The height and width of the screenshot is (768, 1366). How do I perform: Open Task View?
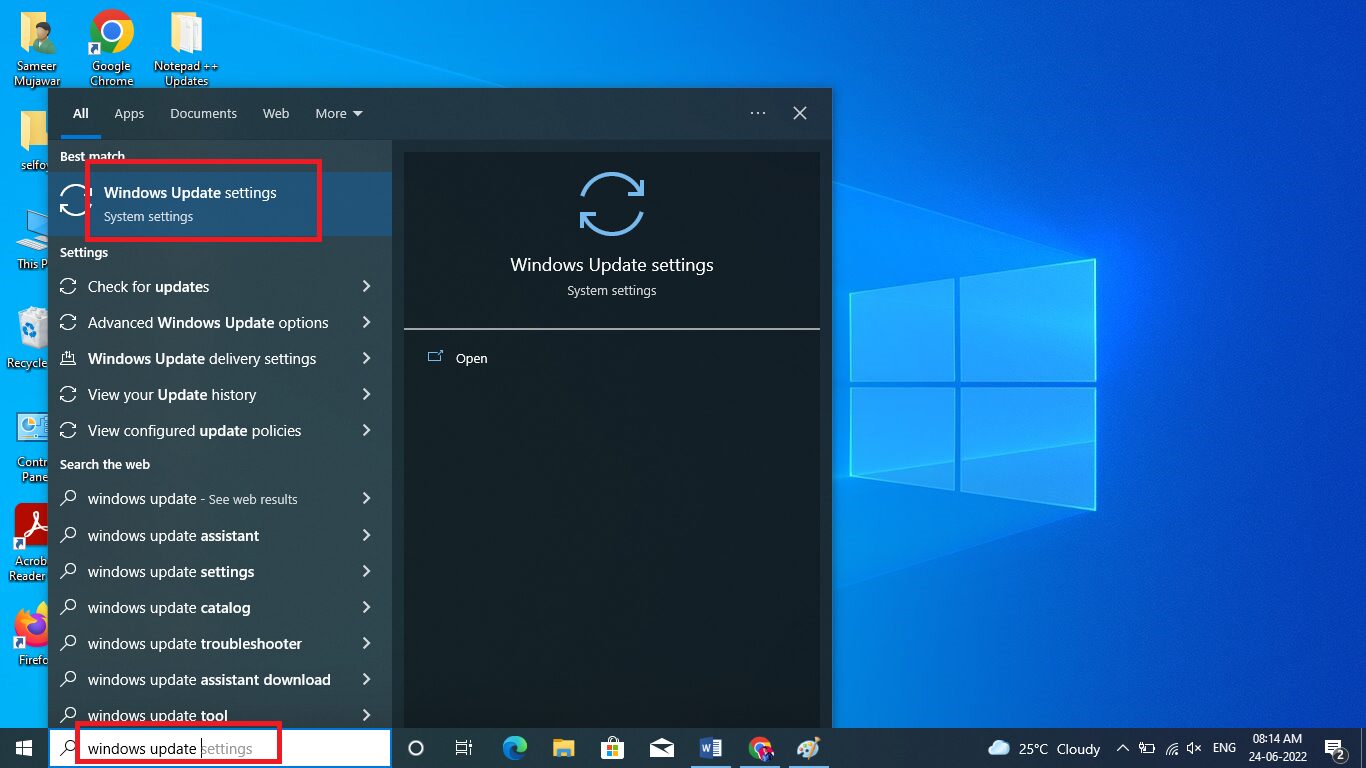[464, 748]
